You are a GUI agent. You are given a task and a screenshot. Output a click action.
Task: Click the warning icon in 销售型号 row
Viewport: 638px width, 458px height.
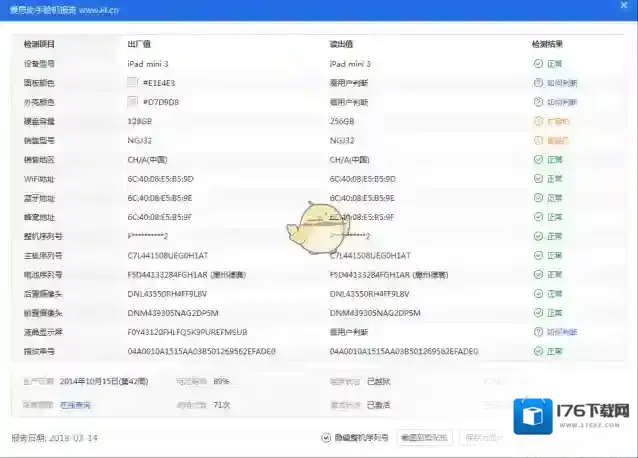[x=538, y=140]
